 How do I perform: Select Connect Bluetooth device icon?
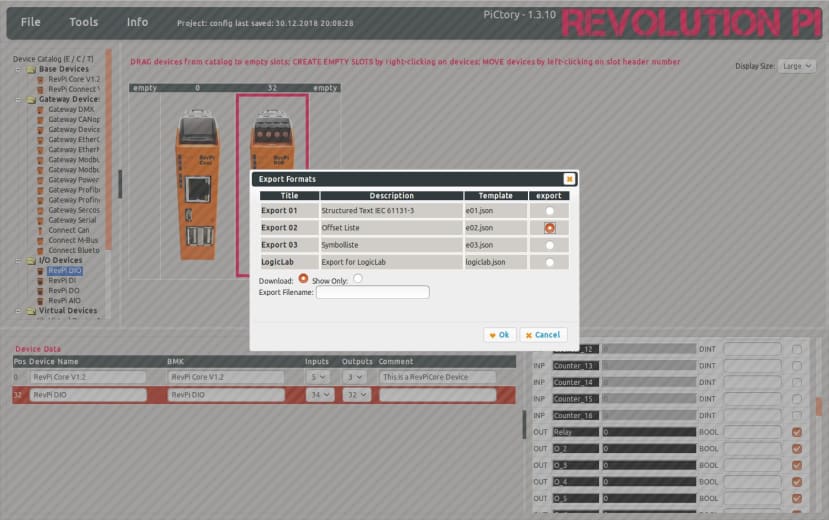[x=40, y=250]
